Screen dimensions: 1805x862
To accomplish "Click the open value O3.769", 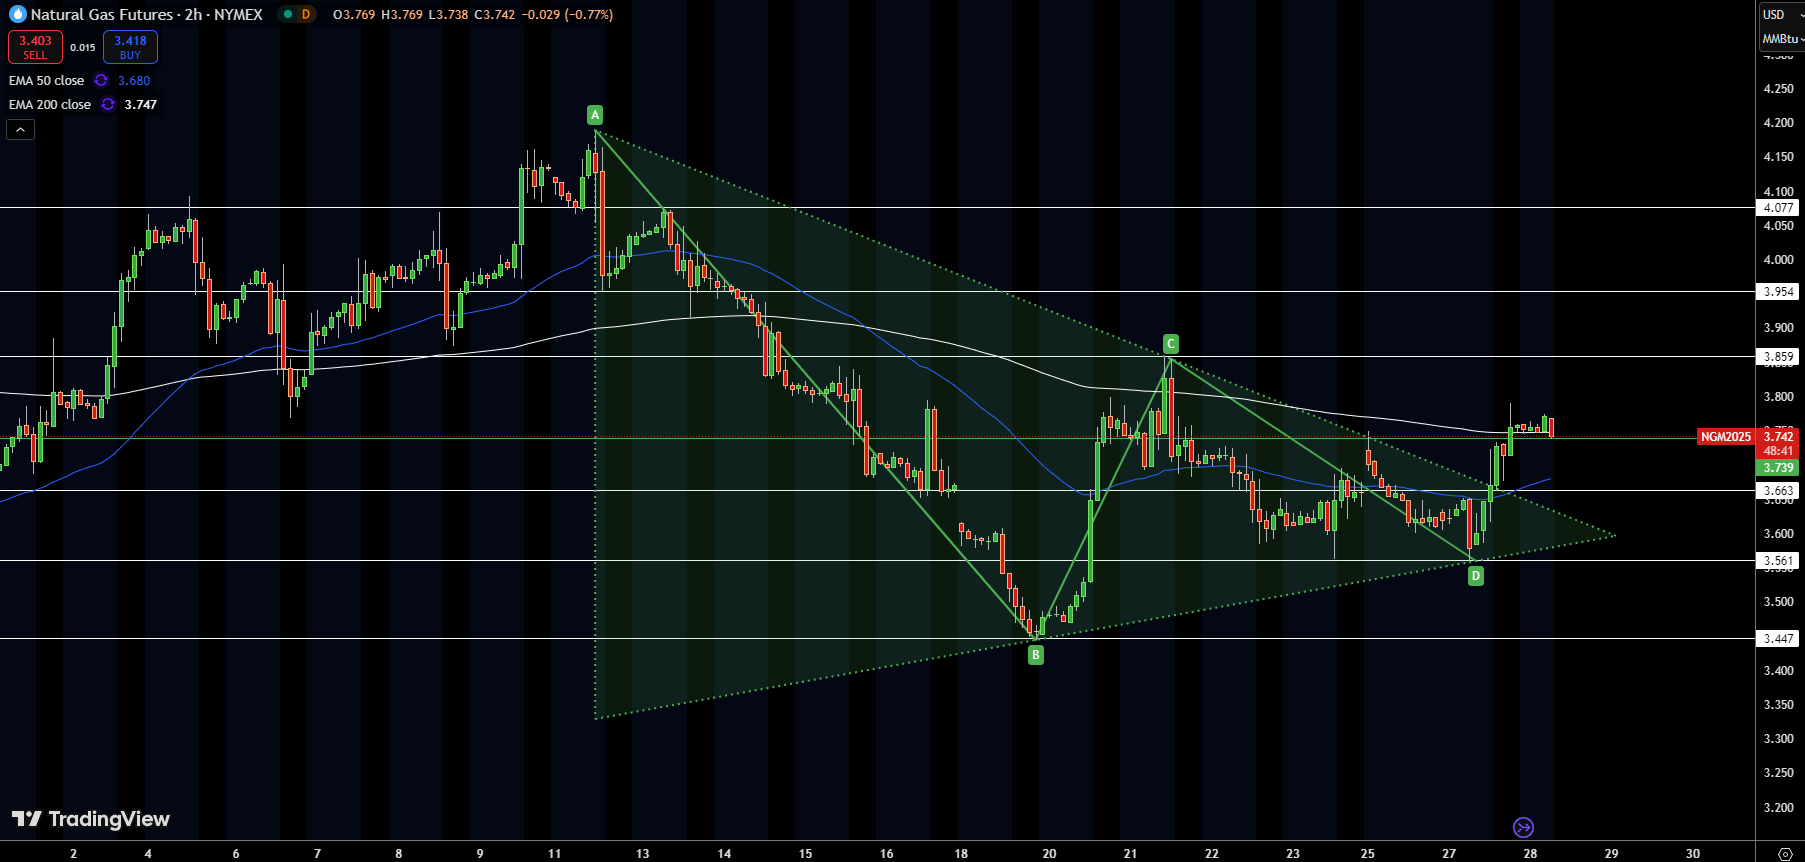I will pos(354,15).
